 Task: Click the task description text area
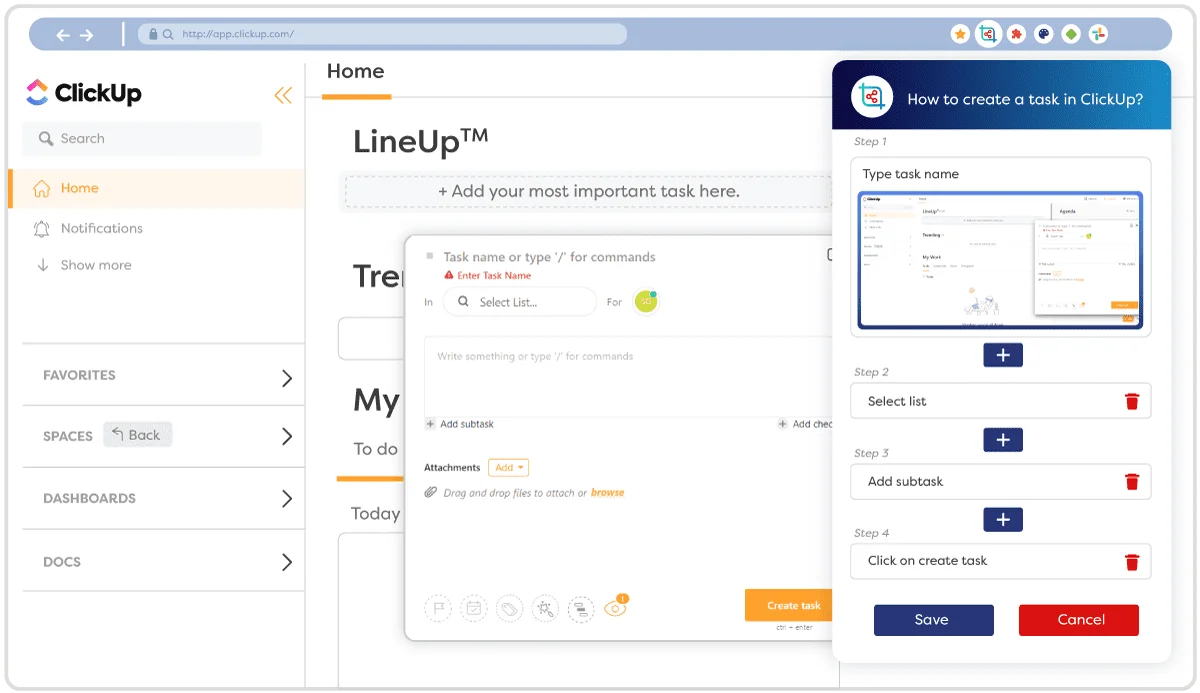[x=628, y=376]
